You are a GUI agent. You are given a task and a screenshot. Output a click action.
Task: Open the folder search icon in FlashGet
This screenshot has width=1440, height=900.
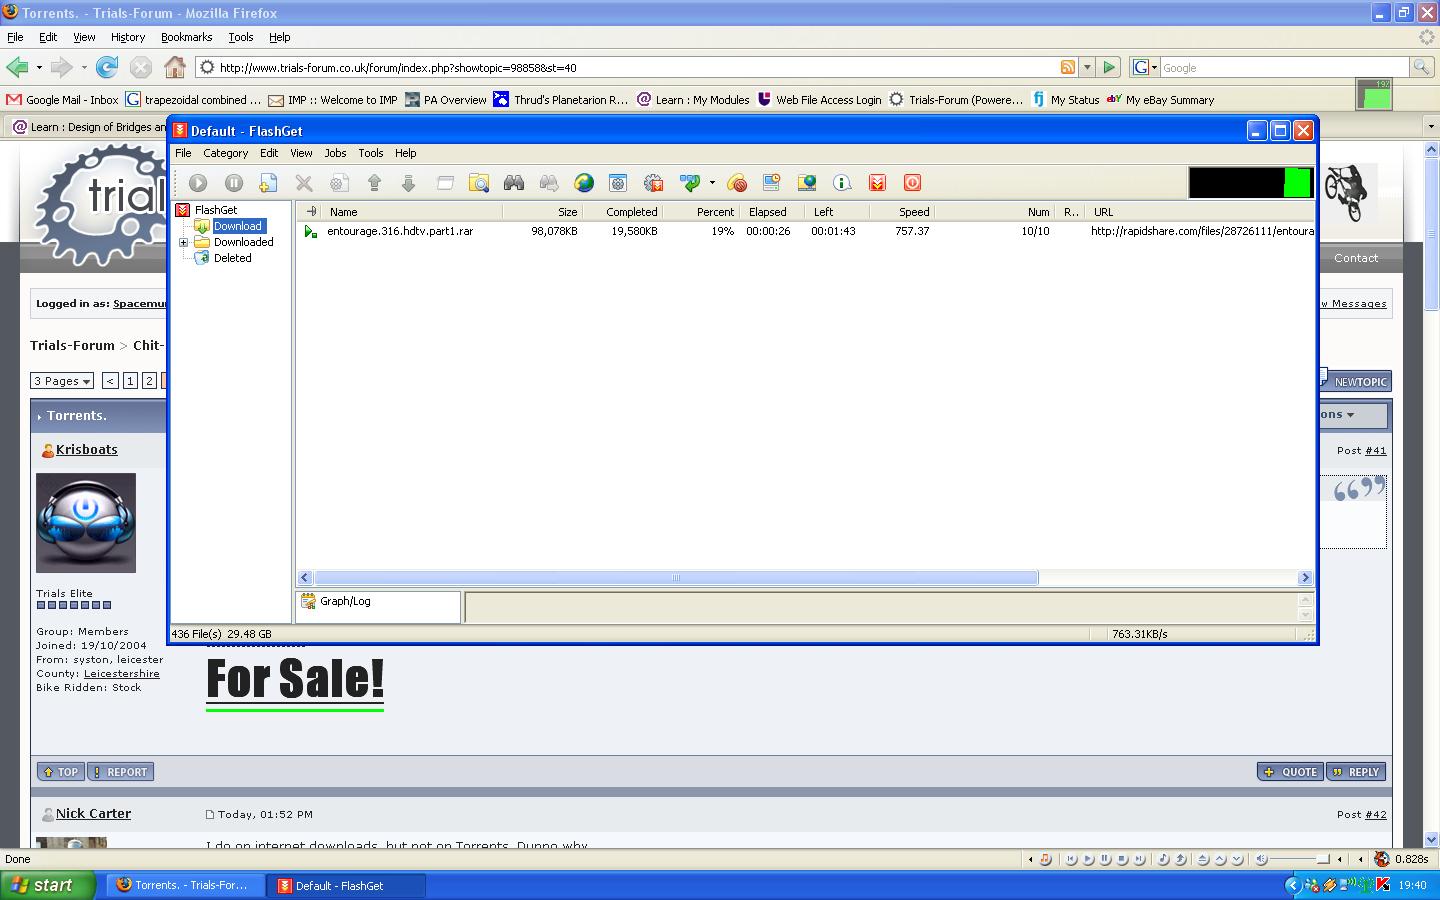tap(480, 183)
